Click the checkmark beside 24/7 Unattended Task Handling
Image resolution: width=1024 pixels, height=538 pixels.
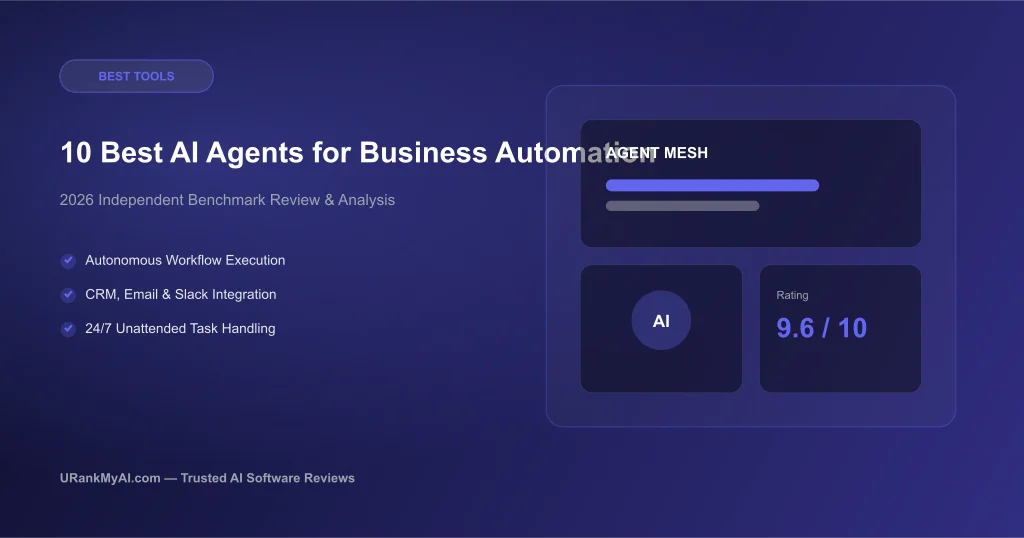coord(68,329)
